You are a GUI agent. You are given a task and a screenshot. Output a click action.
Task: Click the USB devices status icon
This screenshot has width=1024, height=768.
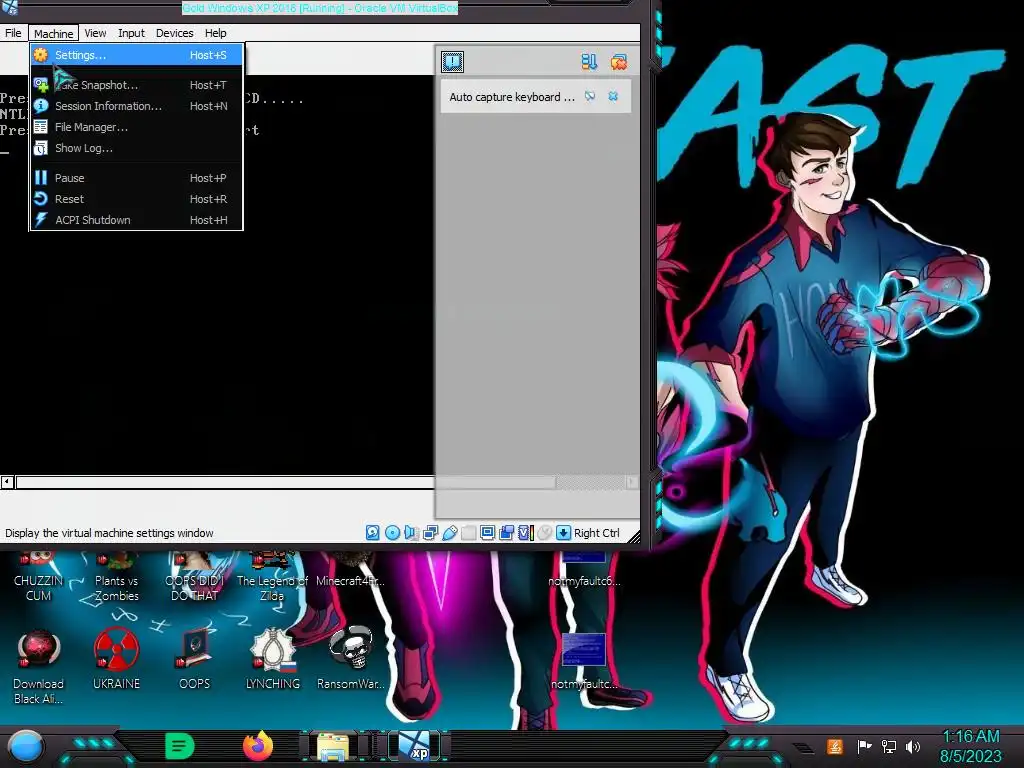point(449,533)
